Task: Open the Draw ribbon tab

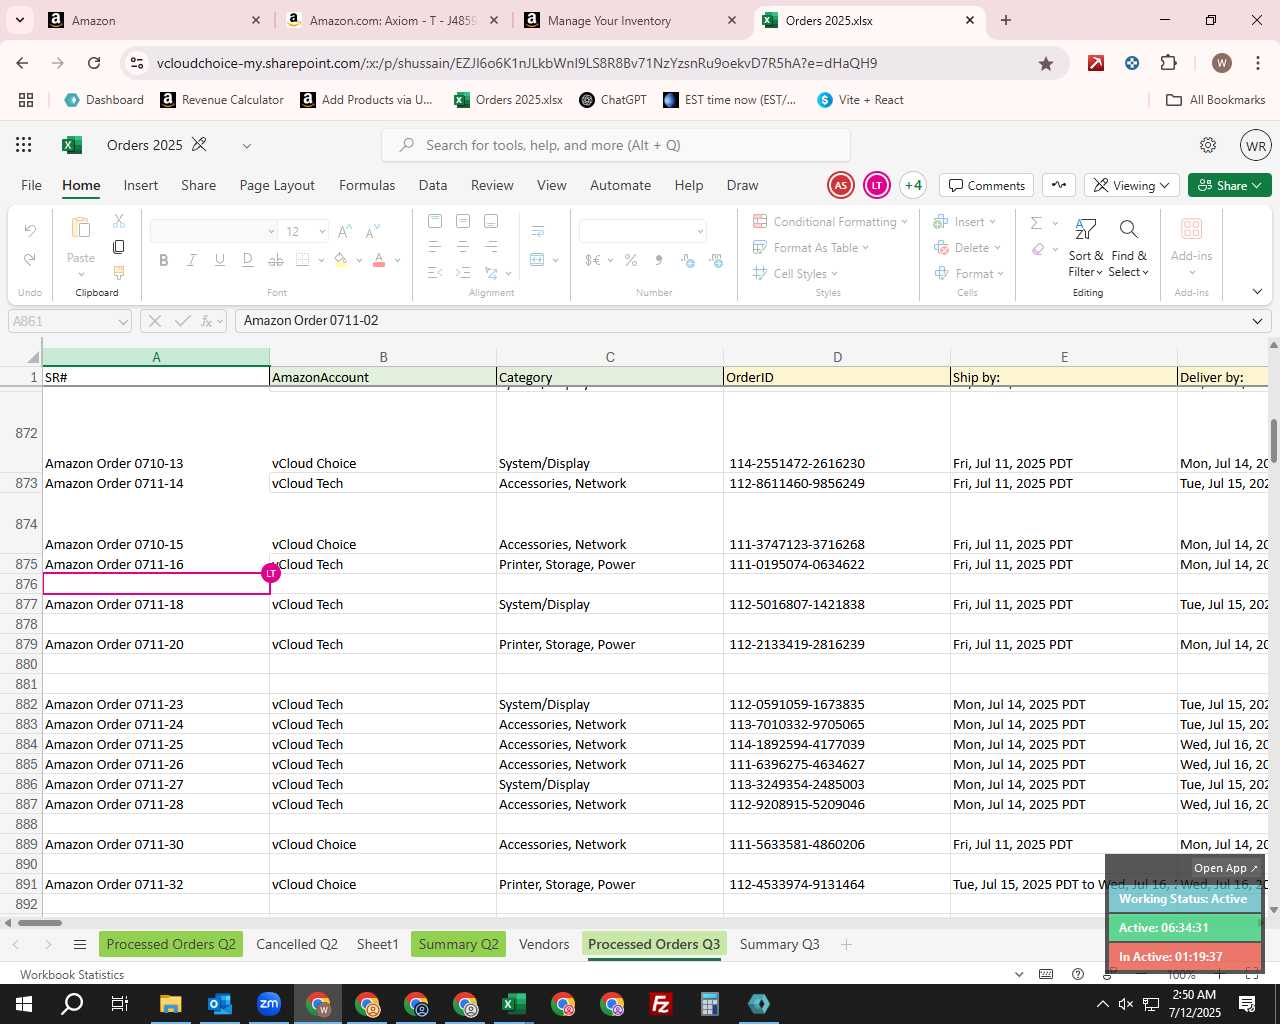Action: (742, 185)
